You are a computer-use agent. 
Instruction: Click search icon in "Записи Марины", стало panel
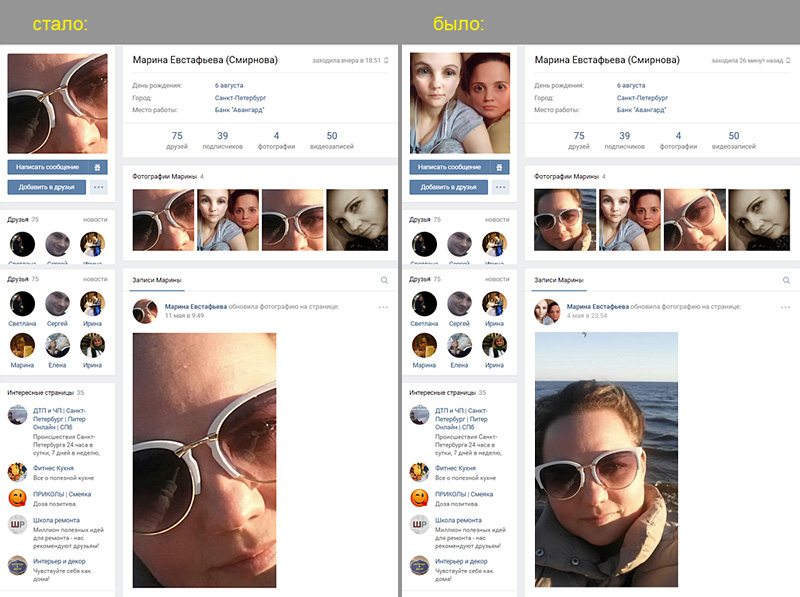pos(384,280)
